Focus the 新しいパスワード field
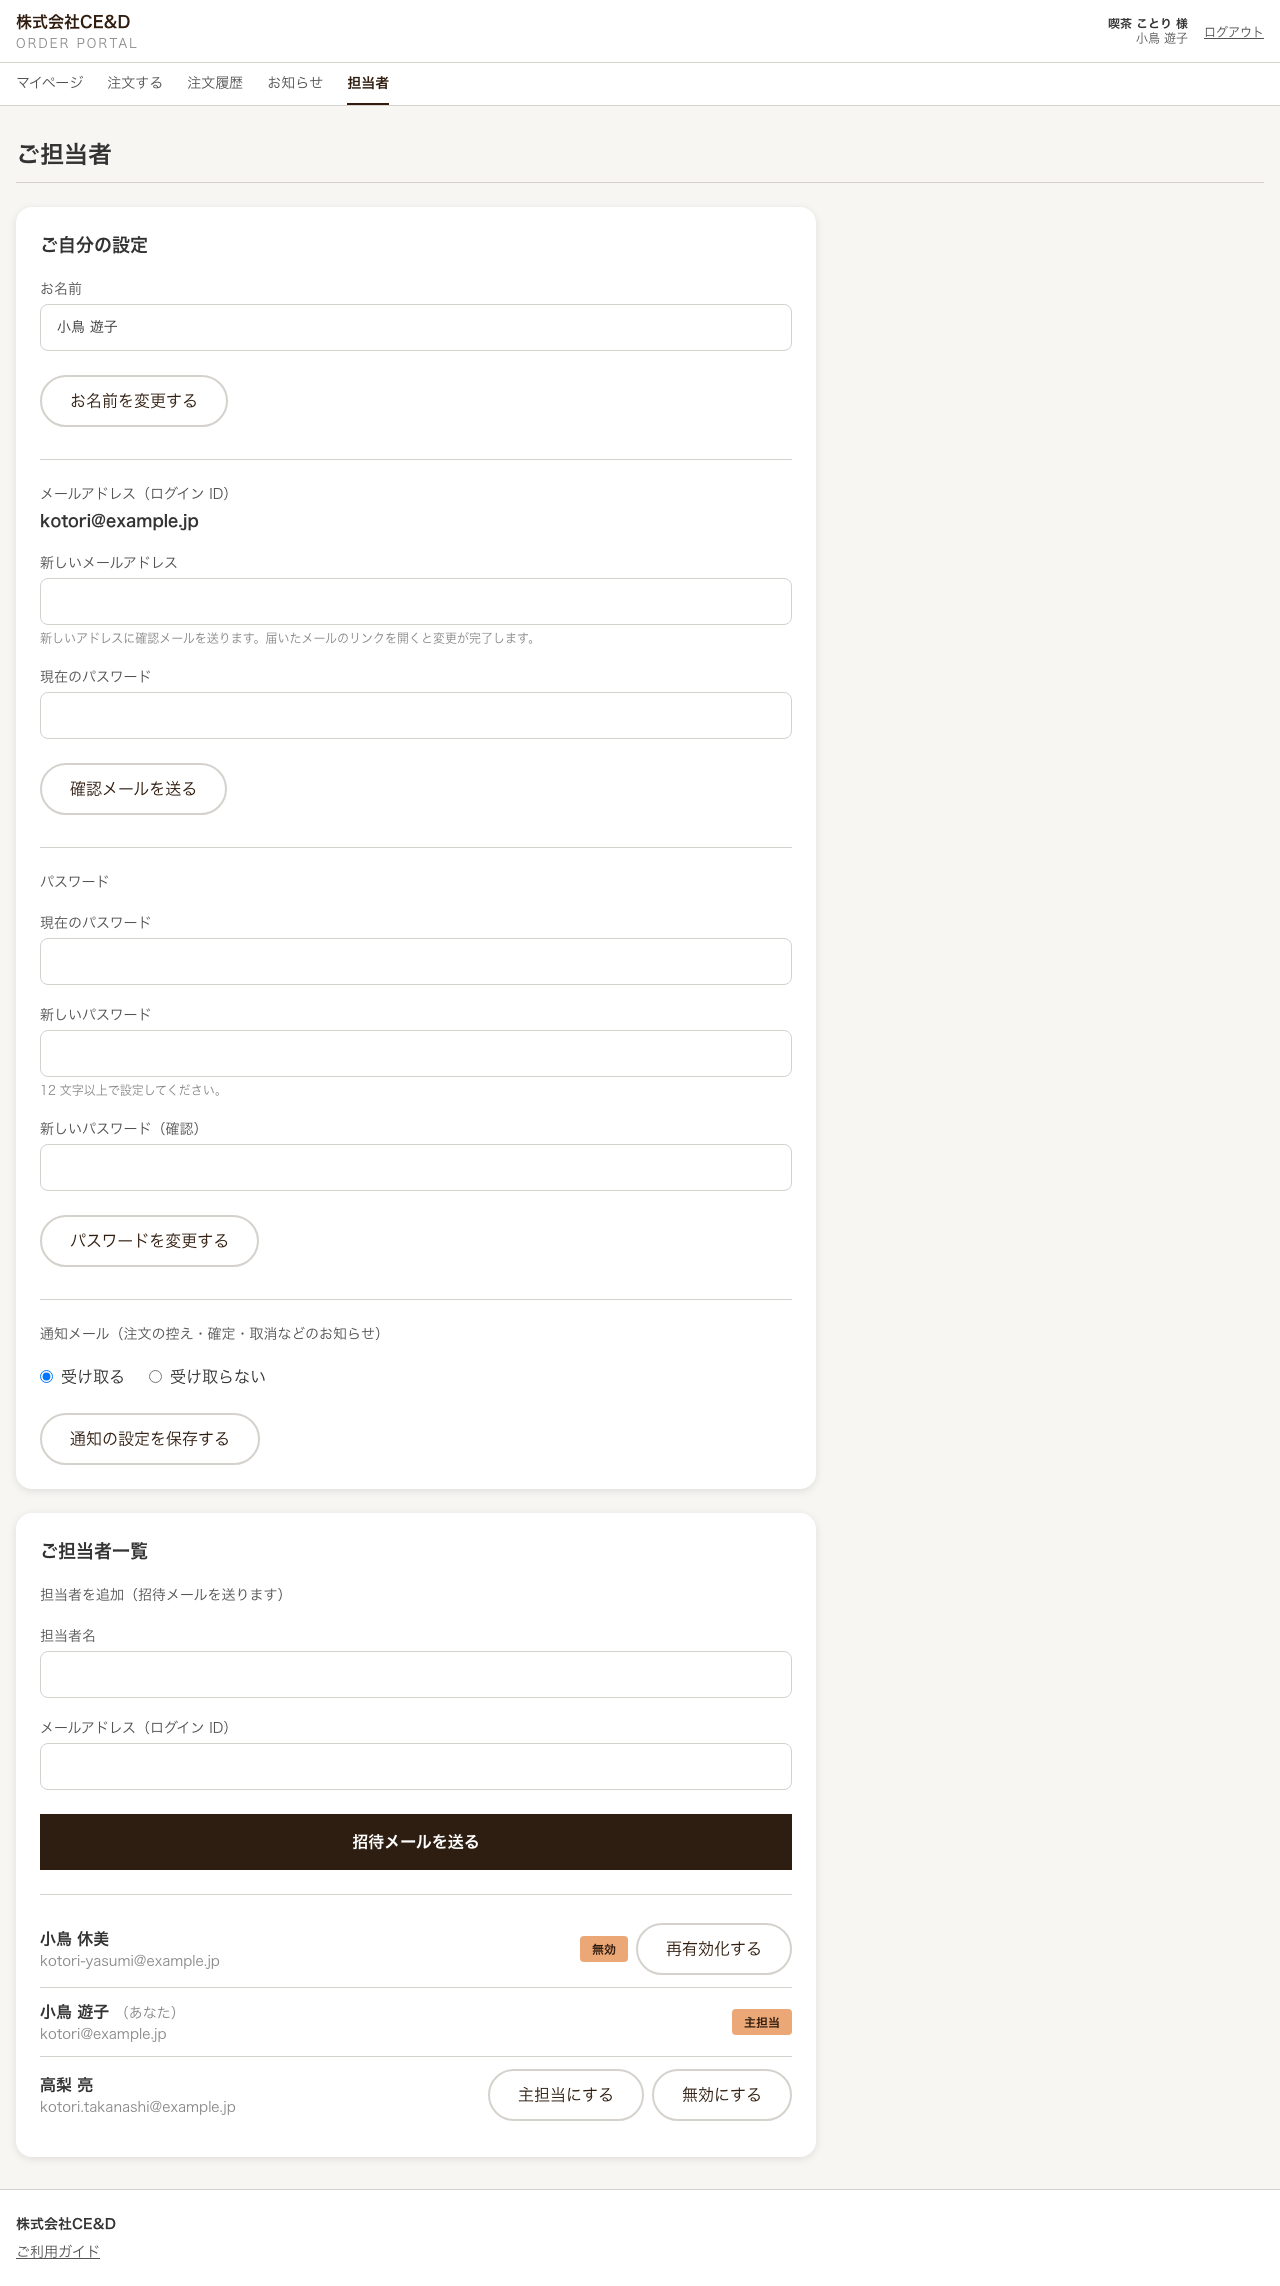 click(x=416, y=1053)
